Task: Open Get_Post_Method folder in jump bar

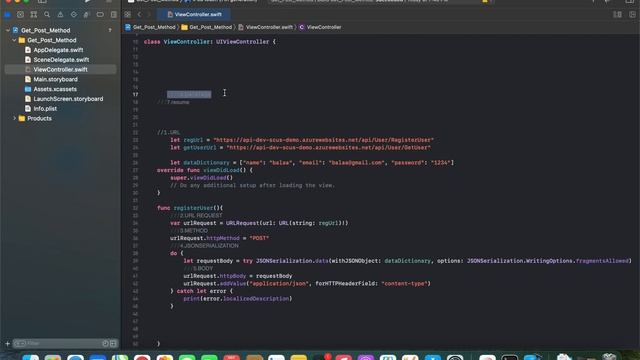Action: point(207,27)
